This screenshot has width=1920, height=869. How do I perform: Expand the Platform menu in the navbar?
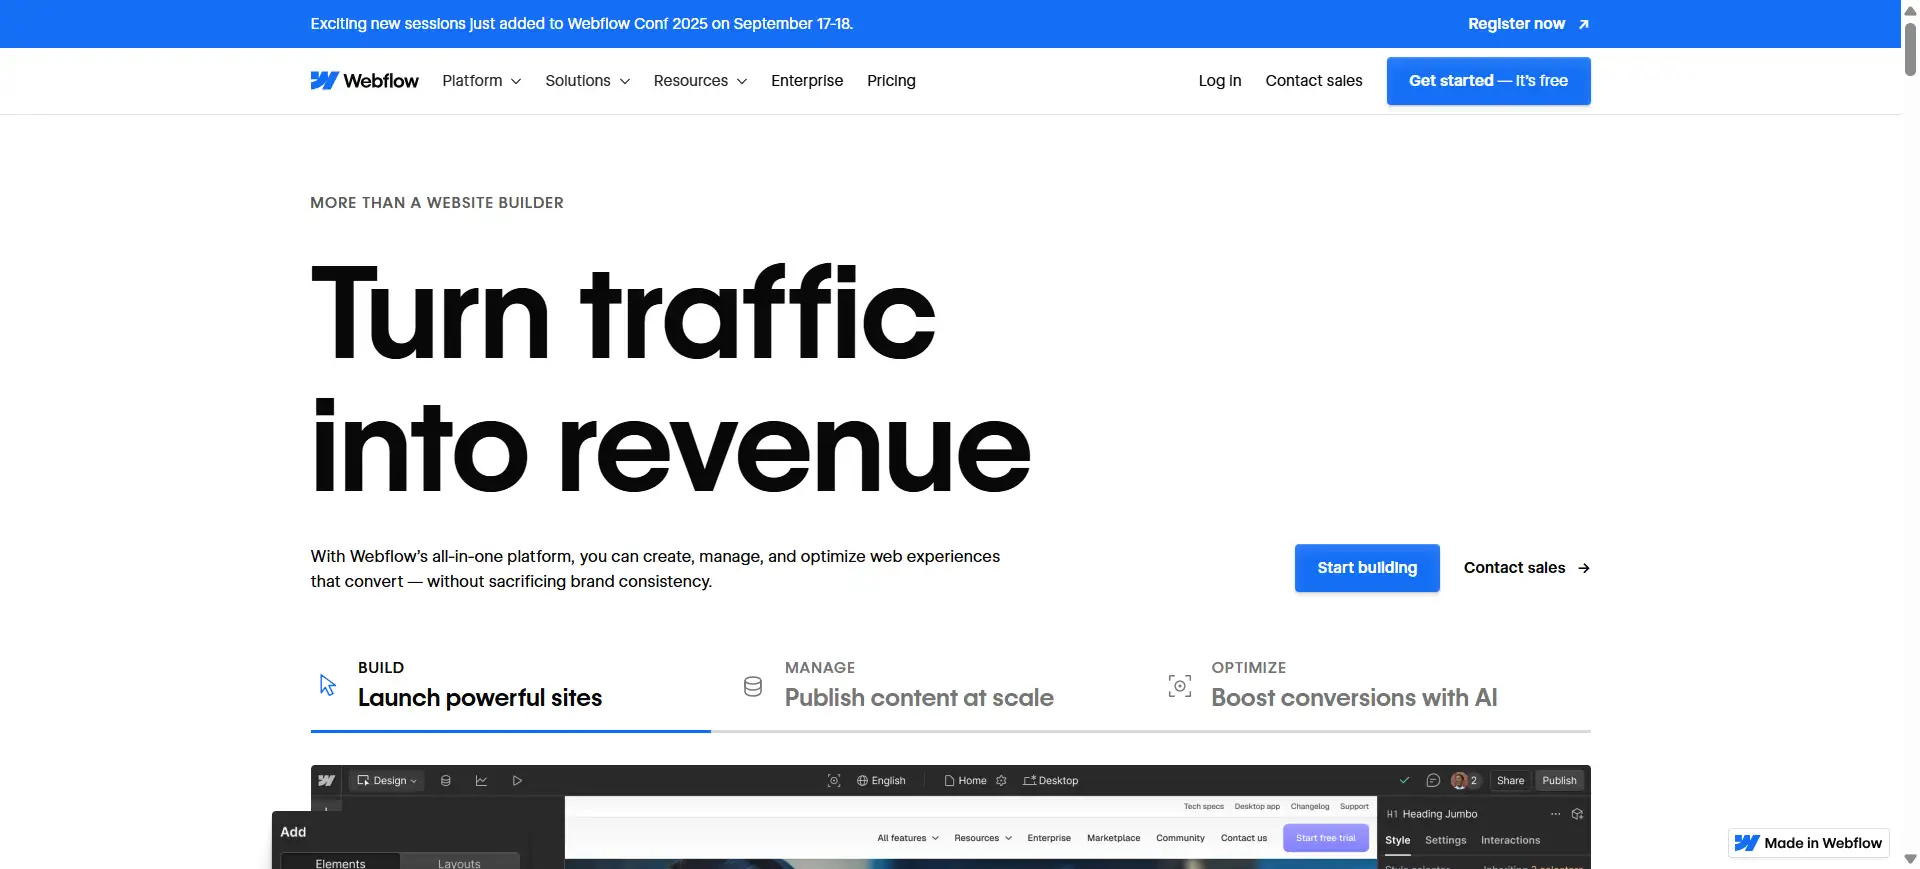(482, 81)
